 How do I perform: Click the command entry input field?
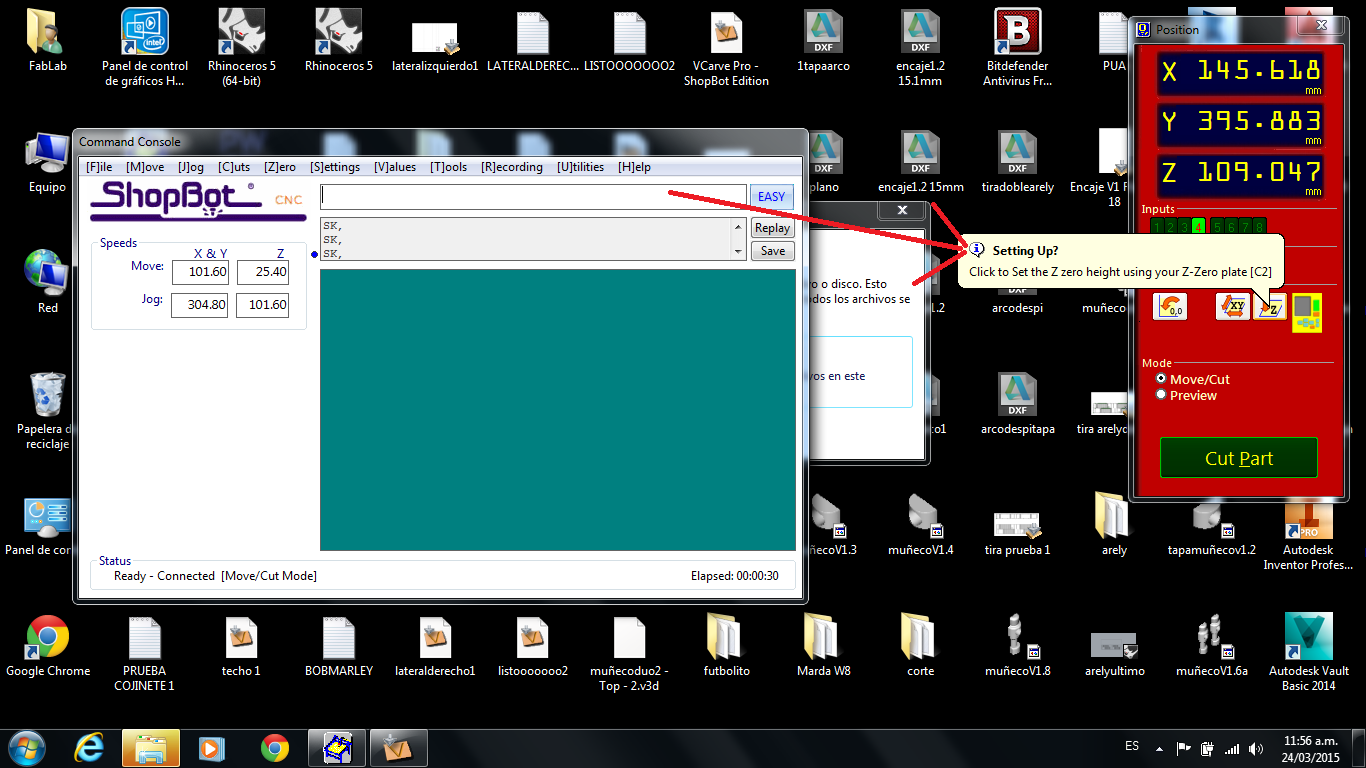pos(533,197)
